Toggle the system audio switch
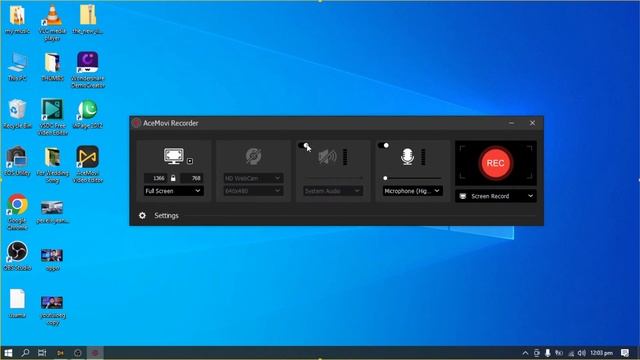This screenshot has height=360, width=640. [304, 145]
